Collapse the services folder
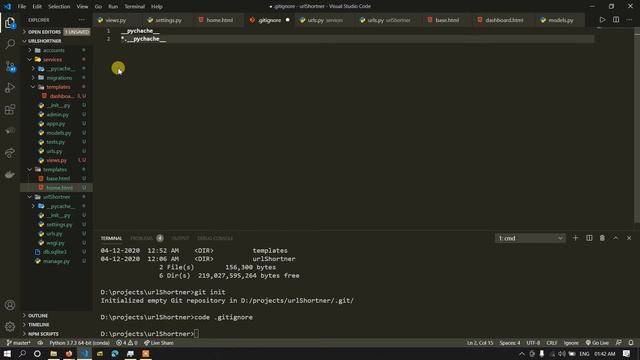This screenshot has width=640, height=360. tap(52, 60)
